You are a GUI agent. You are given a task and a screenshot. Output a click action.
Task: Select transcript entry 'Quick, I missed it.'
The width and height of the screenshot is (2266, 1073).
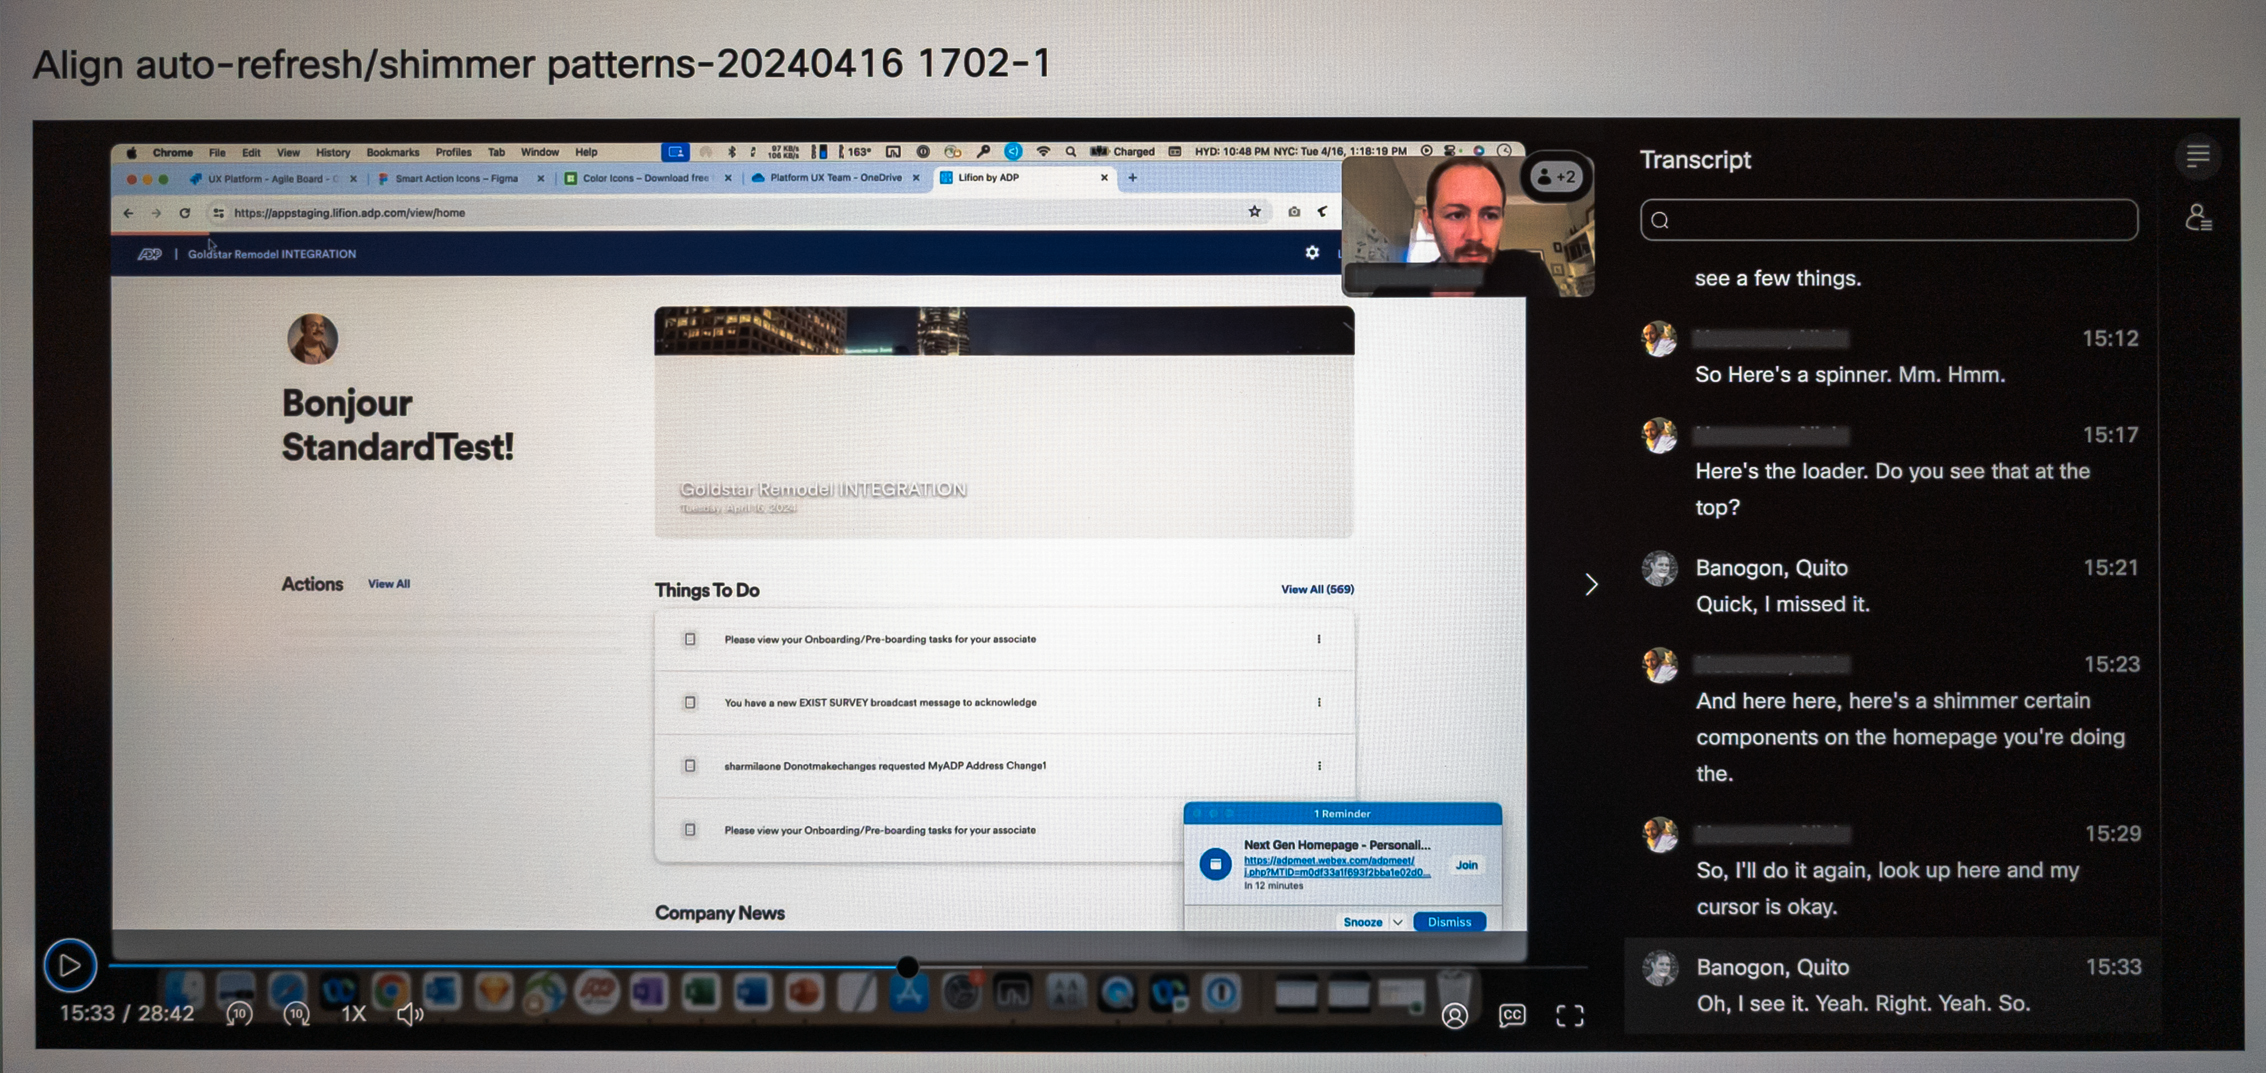(1782, 604)
